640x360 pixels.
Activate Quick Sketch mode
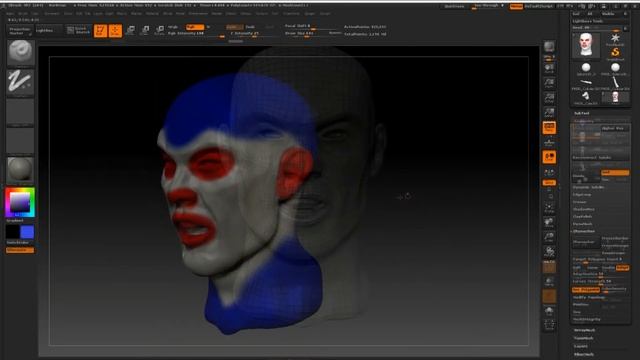(78, 31)
